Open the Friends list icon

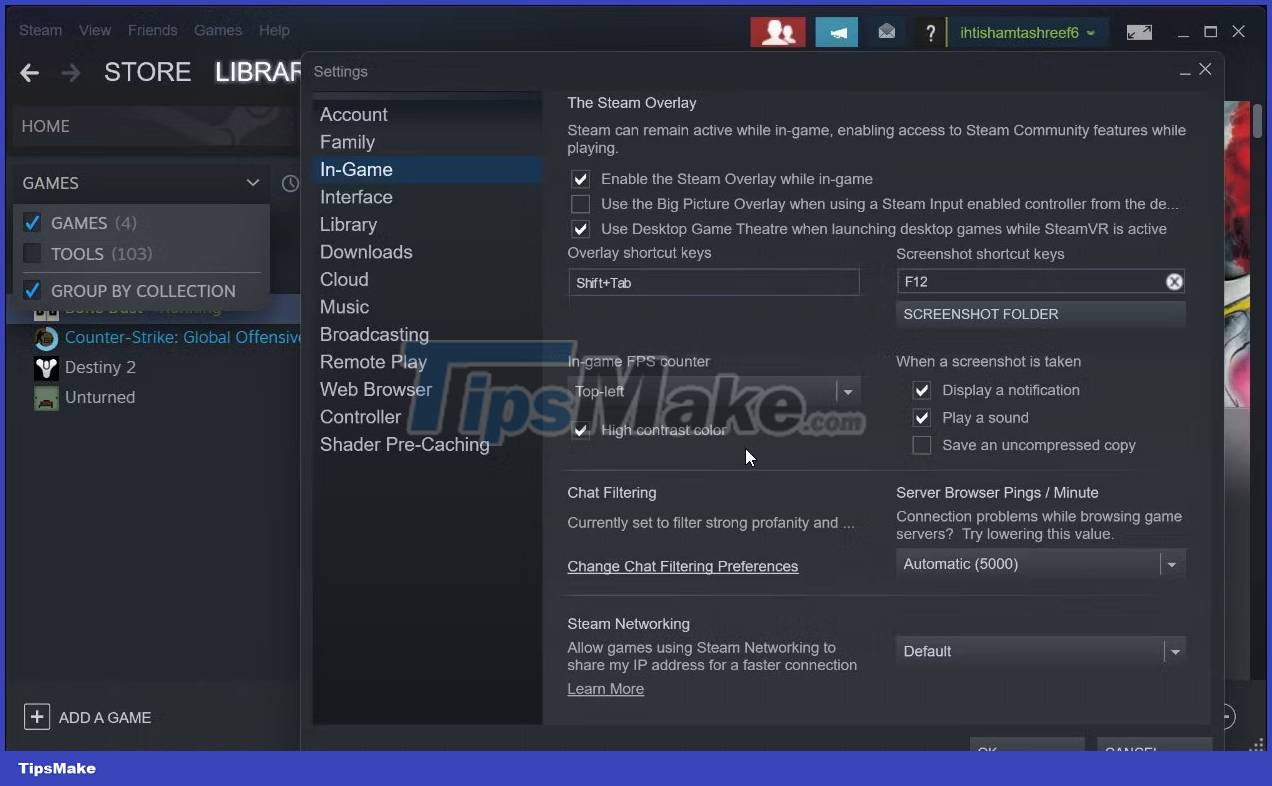778,31
